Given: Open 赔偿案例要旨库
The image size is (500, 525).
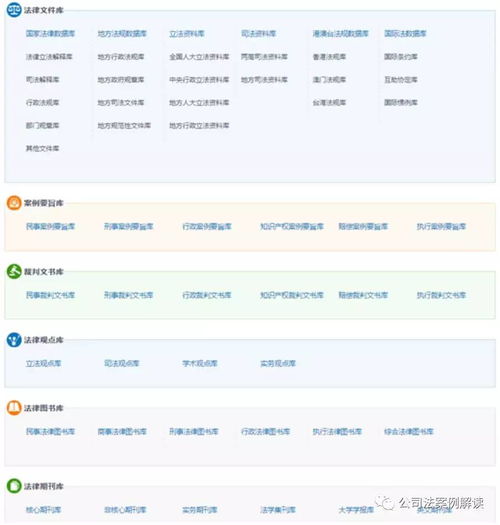Looking at the screenshot, I should 363,226.
